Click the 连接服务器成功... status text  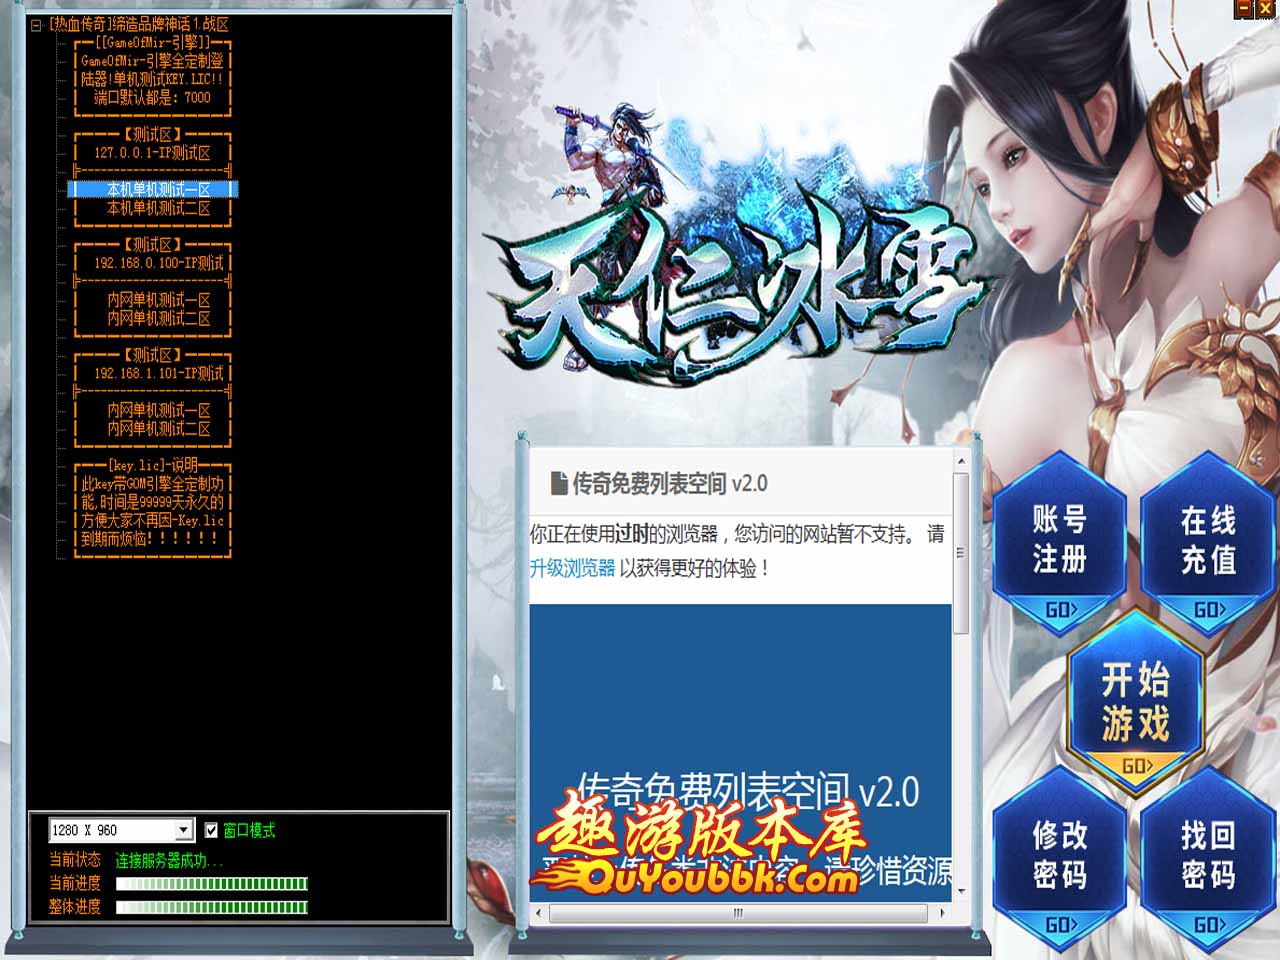pyautogui.click(x=169, y=860)
